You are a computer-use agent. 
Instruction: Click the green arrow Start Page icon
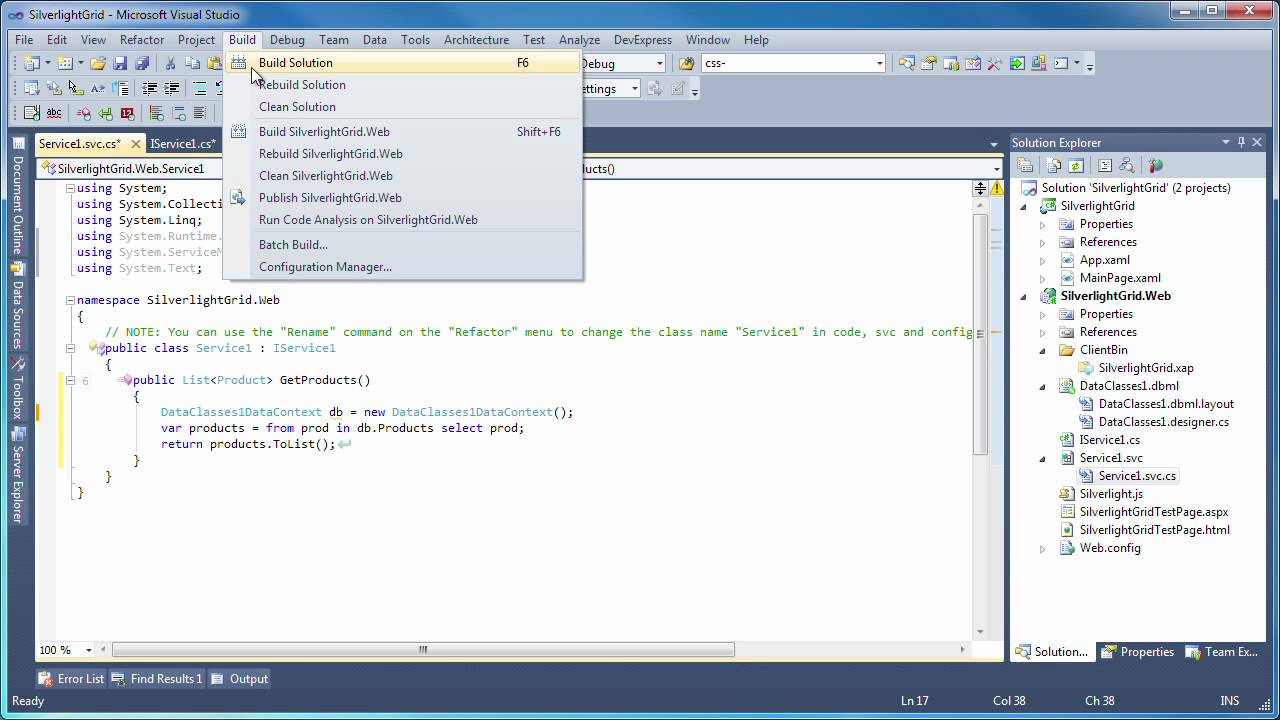(x=1017, y=63)
